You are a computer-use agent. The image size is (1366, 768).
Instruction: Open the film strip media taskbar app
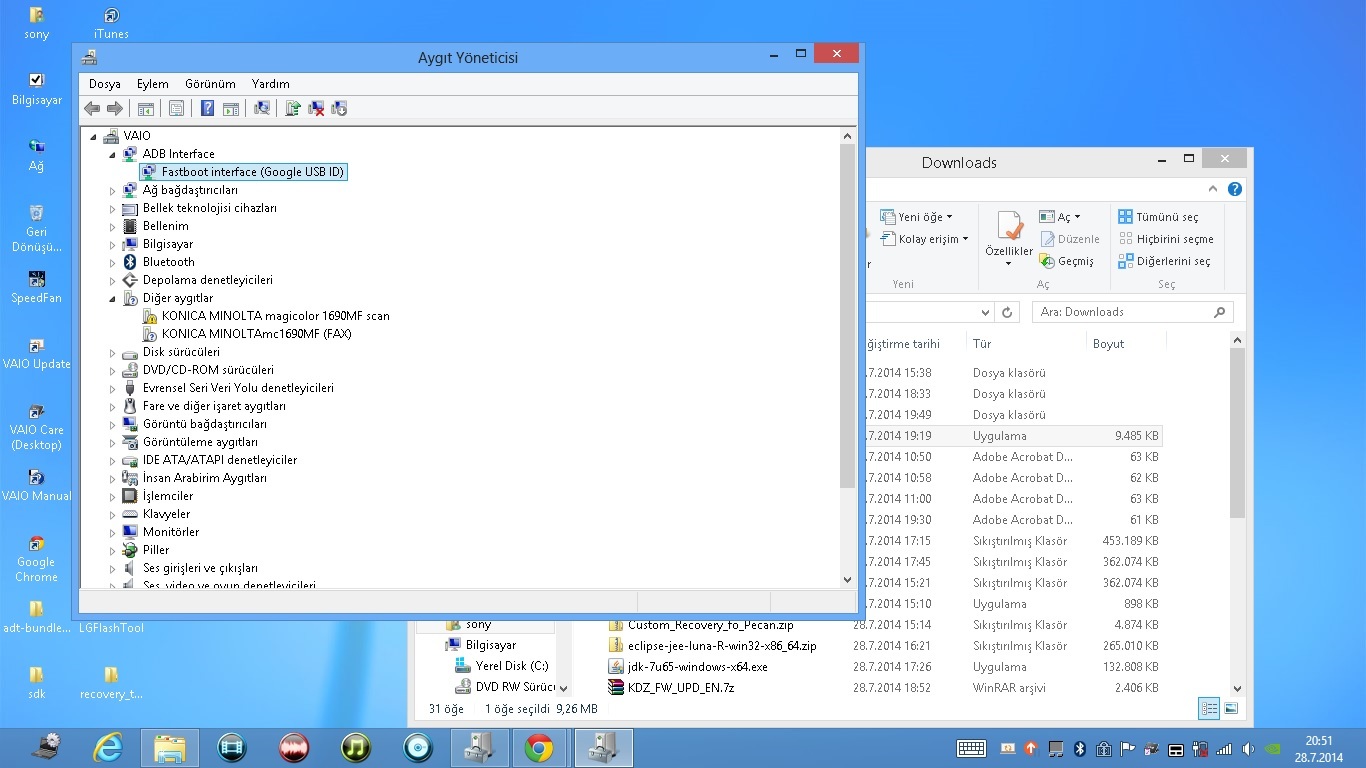(x=231, y=747)
